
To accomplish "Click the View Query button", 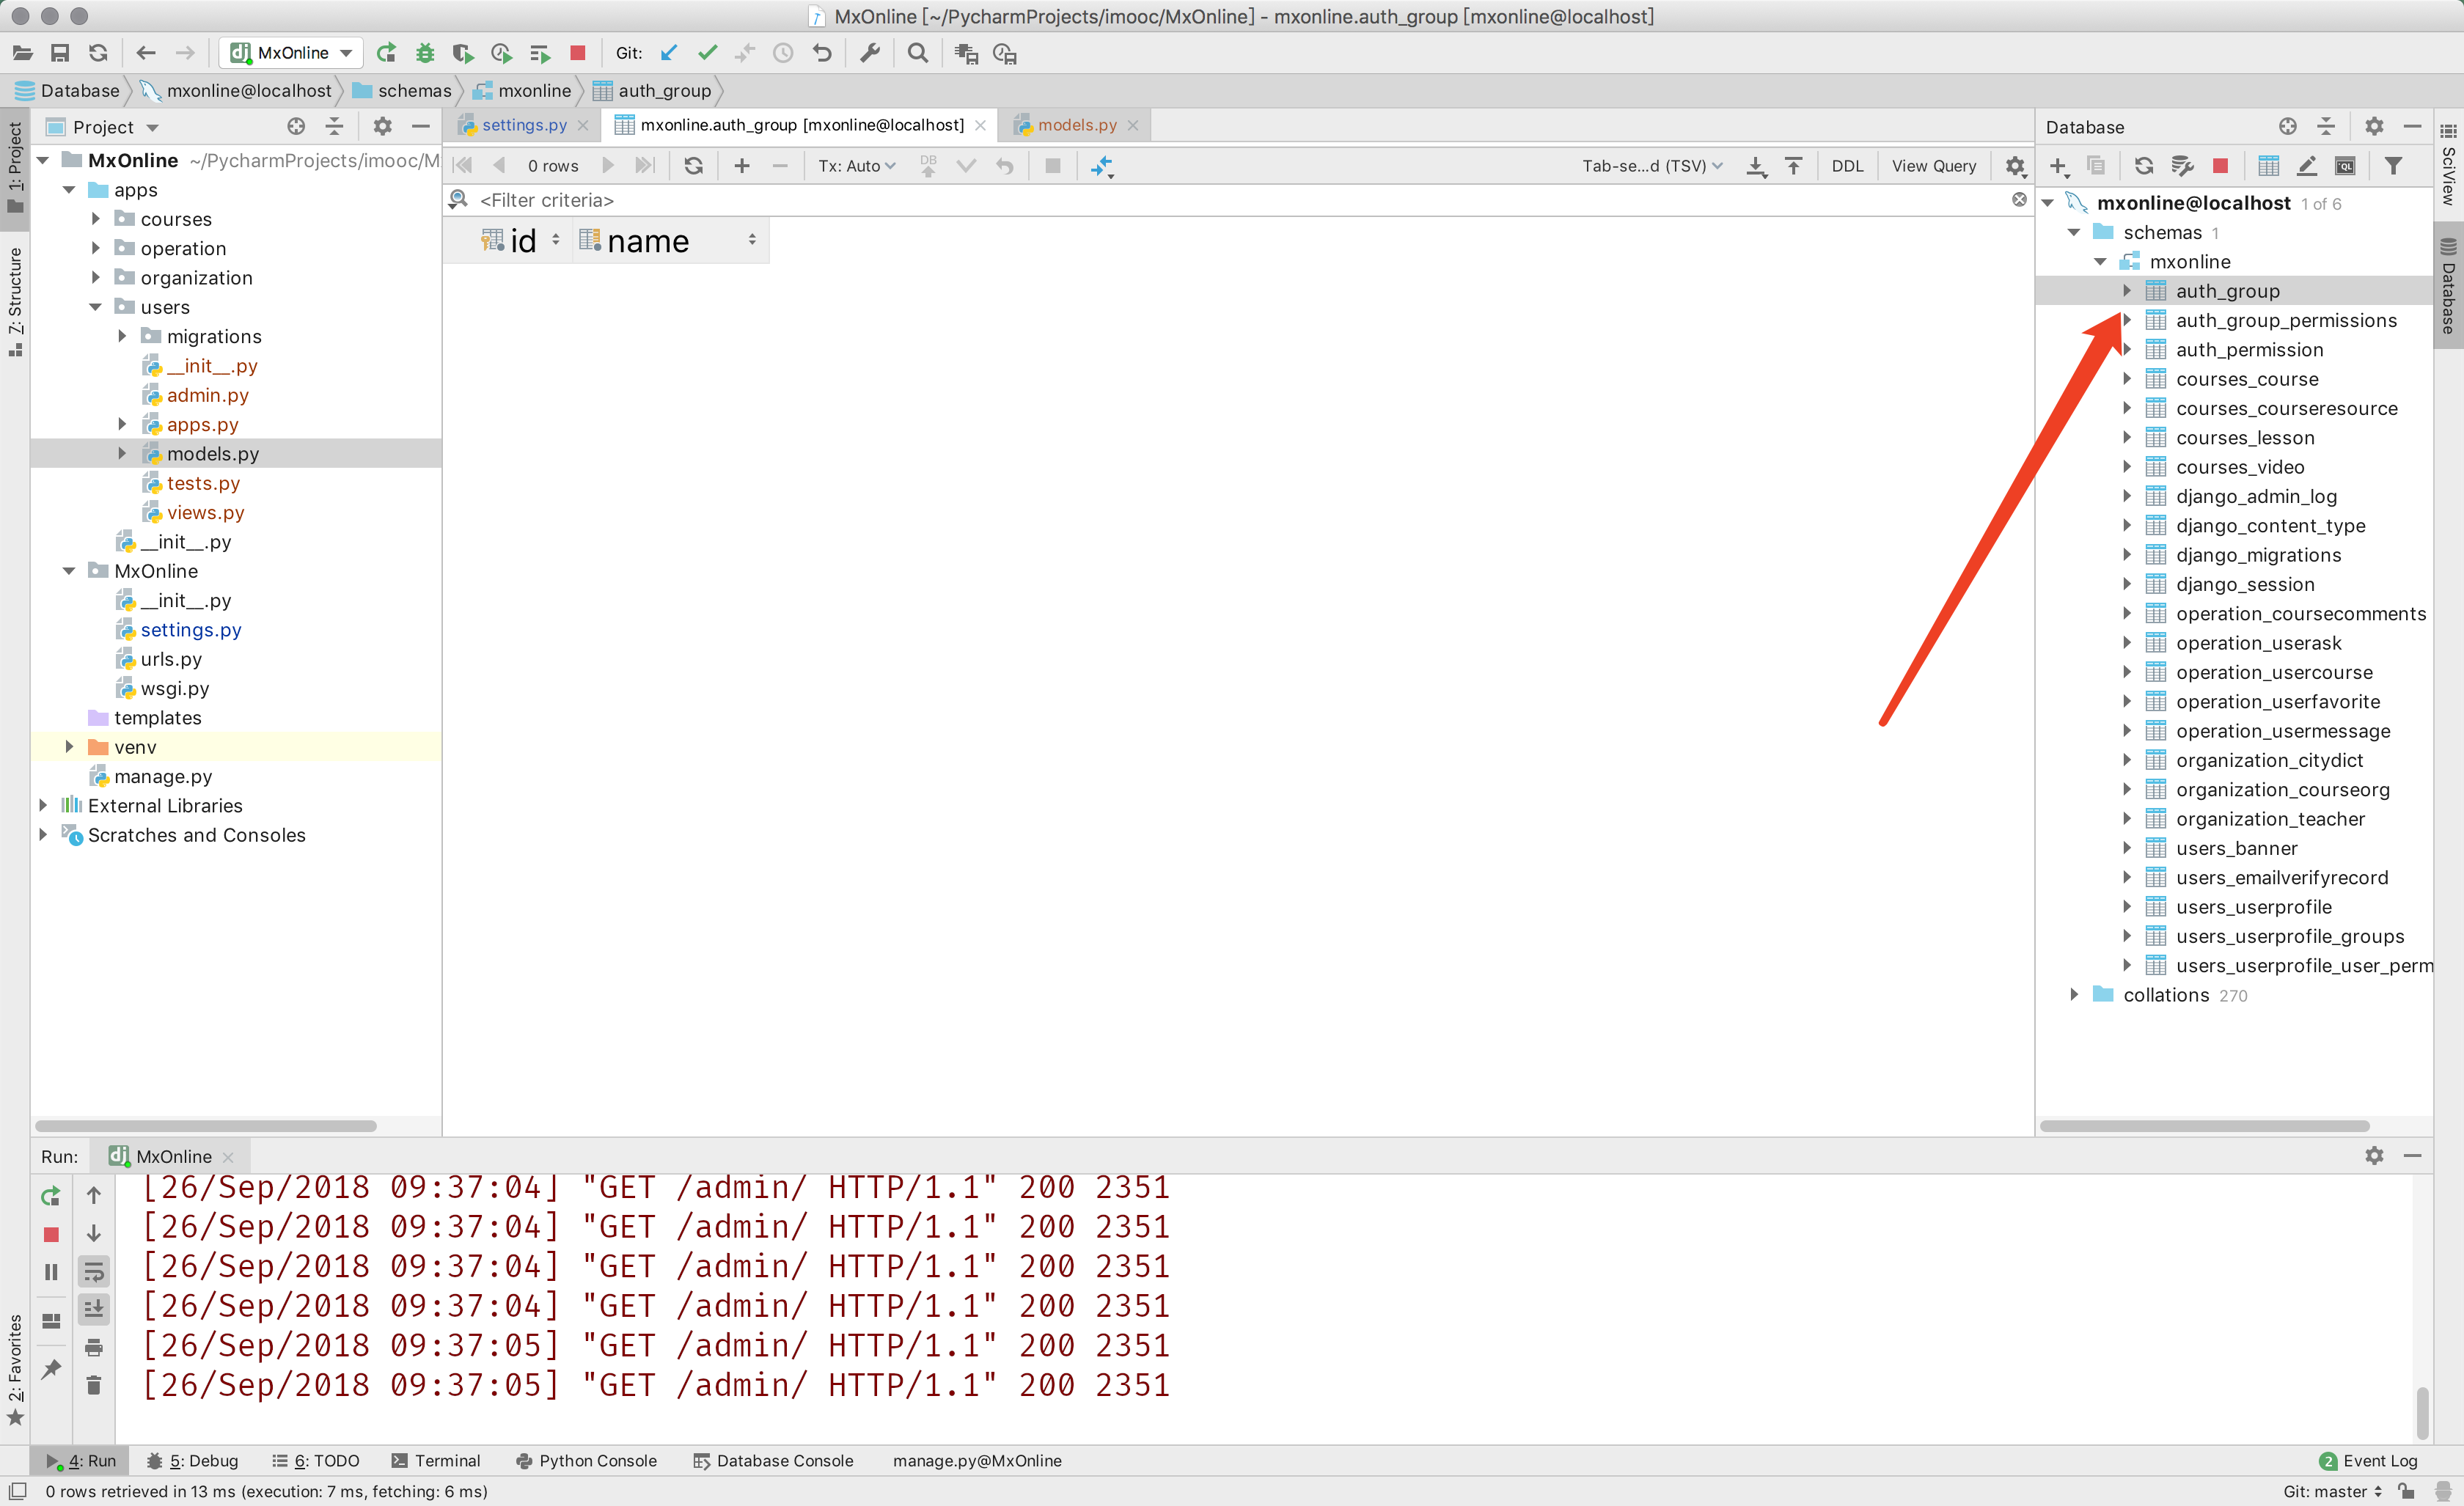I will 1933,166.
